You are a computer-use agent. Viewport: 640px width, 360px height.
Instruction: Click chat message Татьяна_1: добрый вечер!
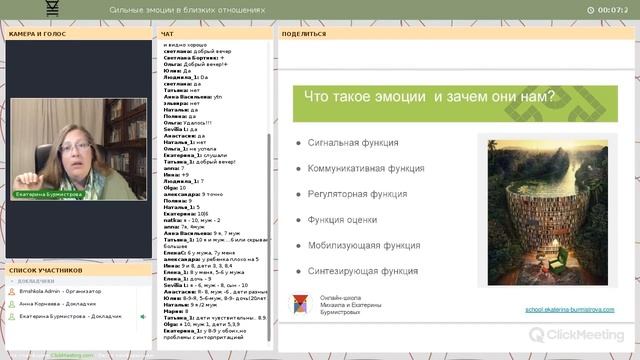pyautogui.click(x=199, y=162)
